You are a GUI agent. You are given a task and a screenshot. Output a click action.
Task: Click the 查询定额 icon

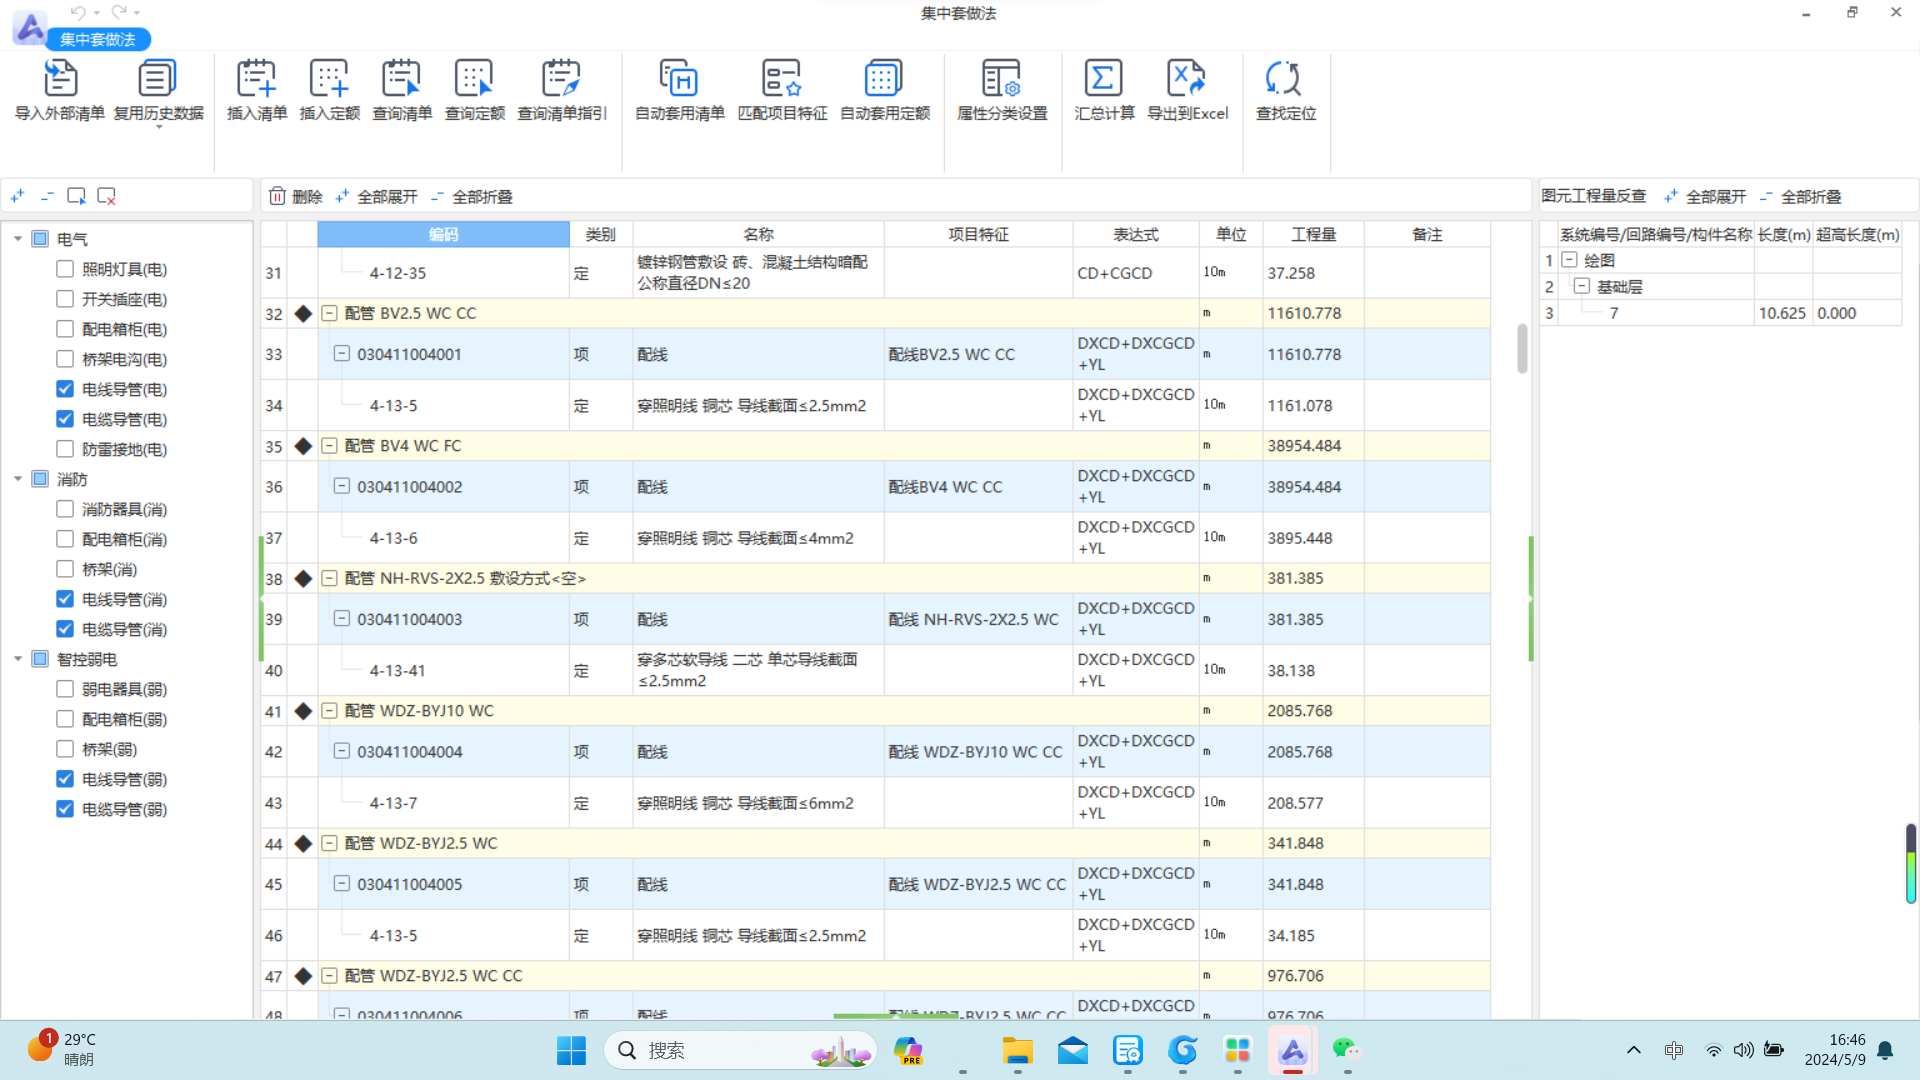coord(474,79)
